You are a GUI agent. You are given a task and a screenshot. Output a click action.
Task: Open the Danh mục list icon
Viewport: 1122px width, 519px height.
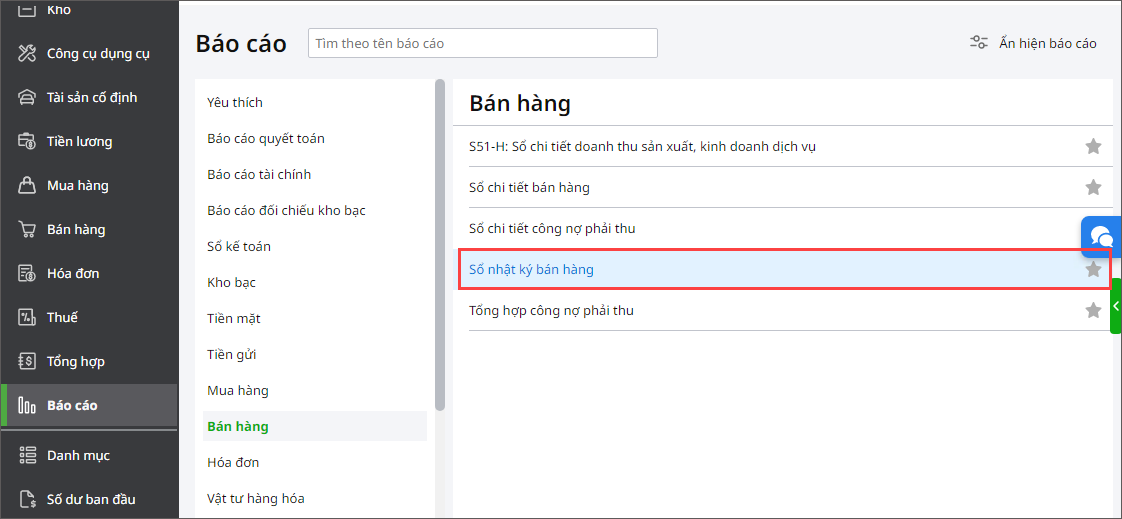pos(28,455)
